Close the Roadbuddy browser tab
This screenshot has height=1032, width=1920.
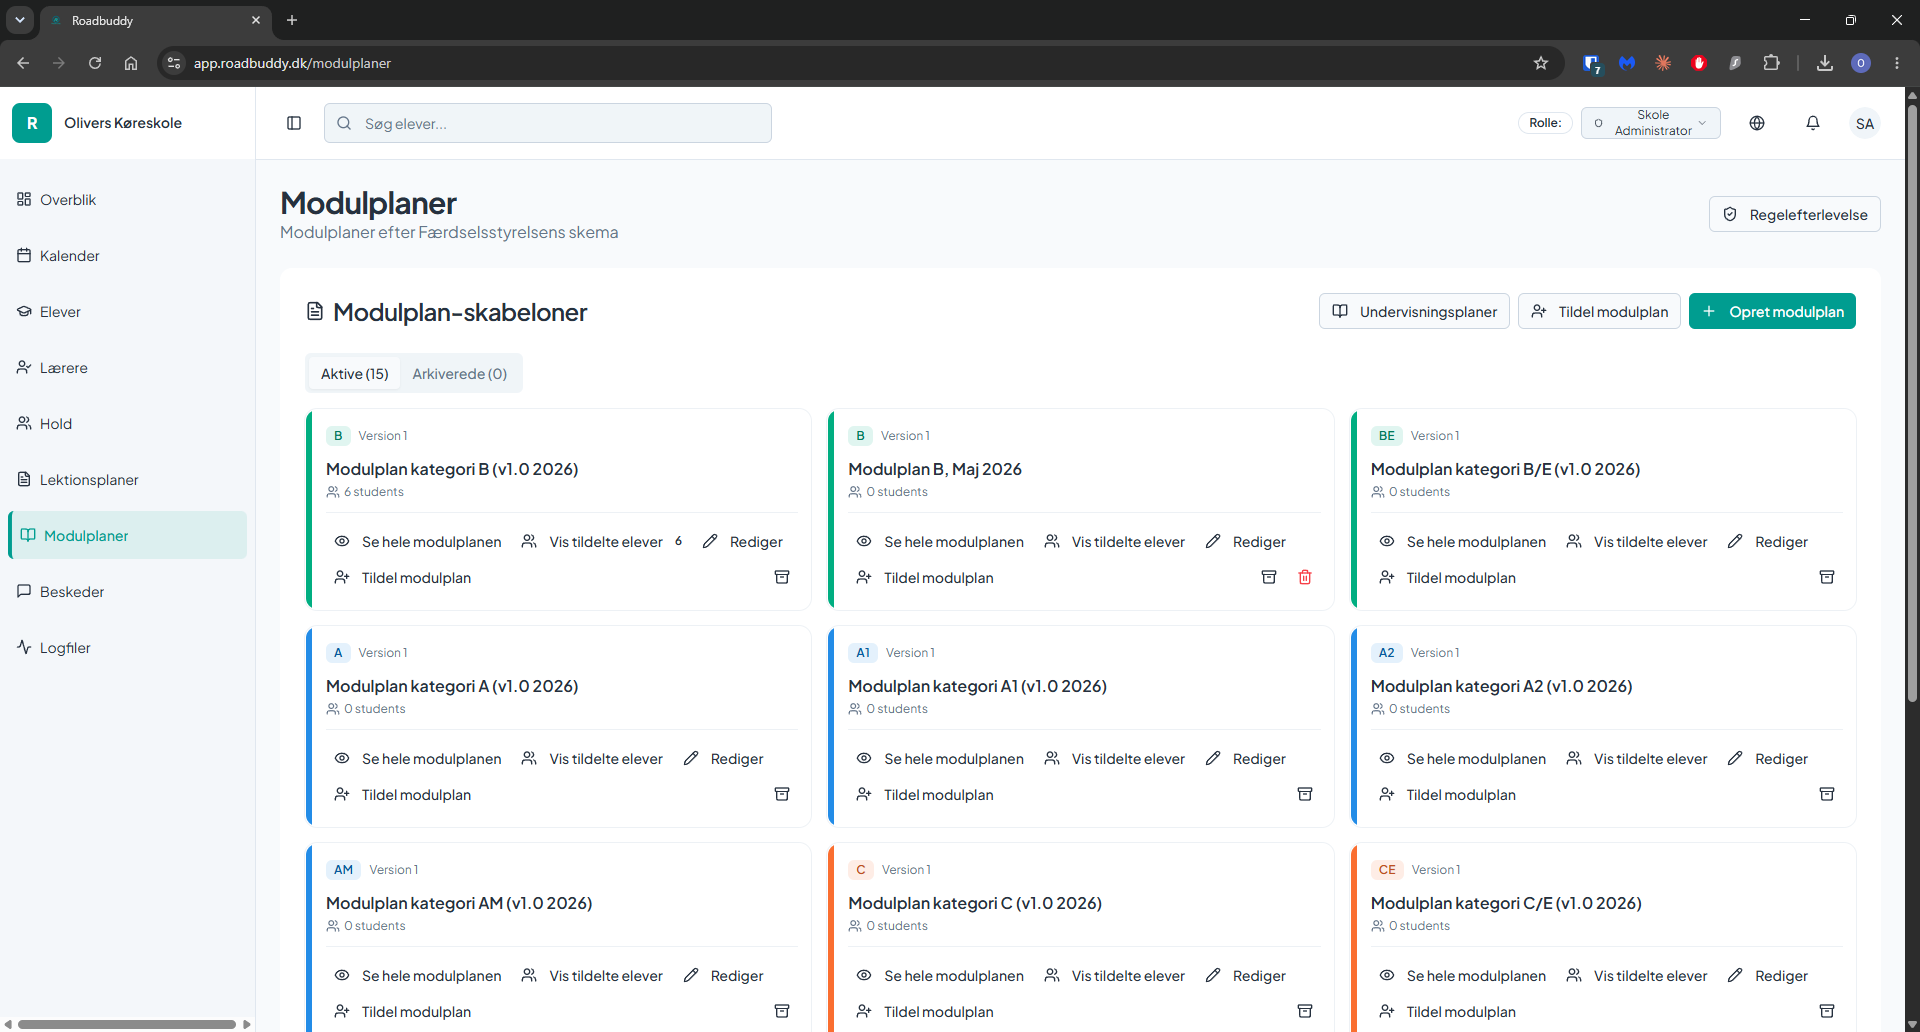[256, 20]
